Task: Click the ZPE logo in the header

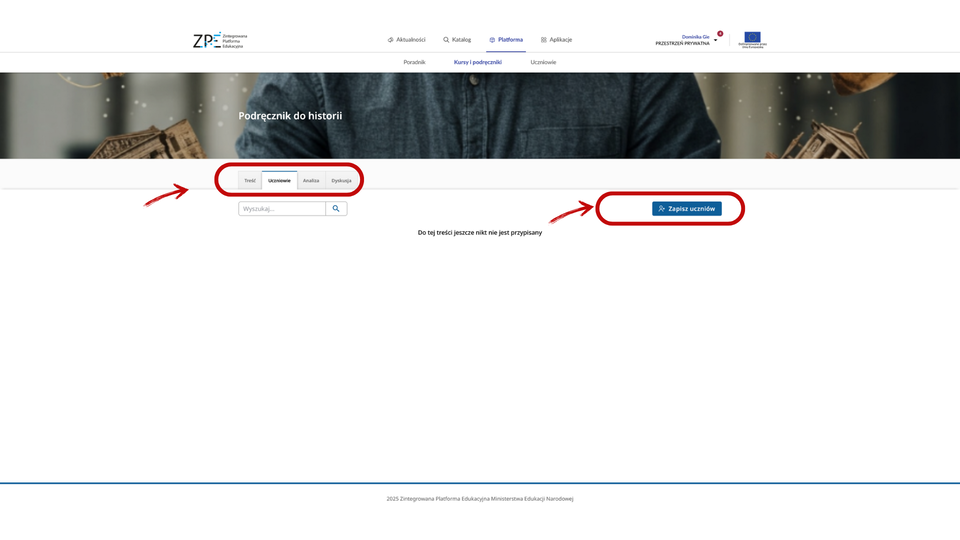Action: pos(219,40)
